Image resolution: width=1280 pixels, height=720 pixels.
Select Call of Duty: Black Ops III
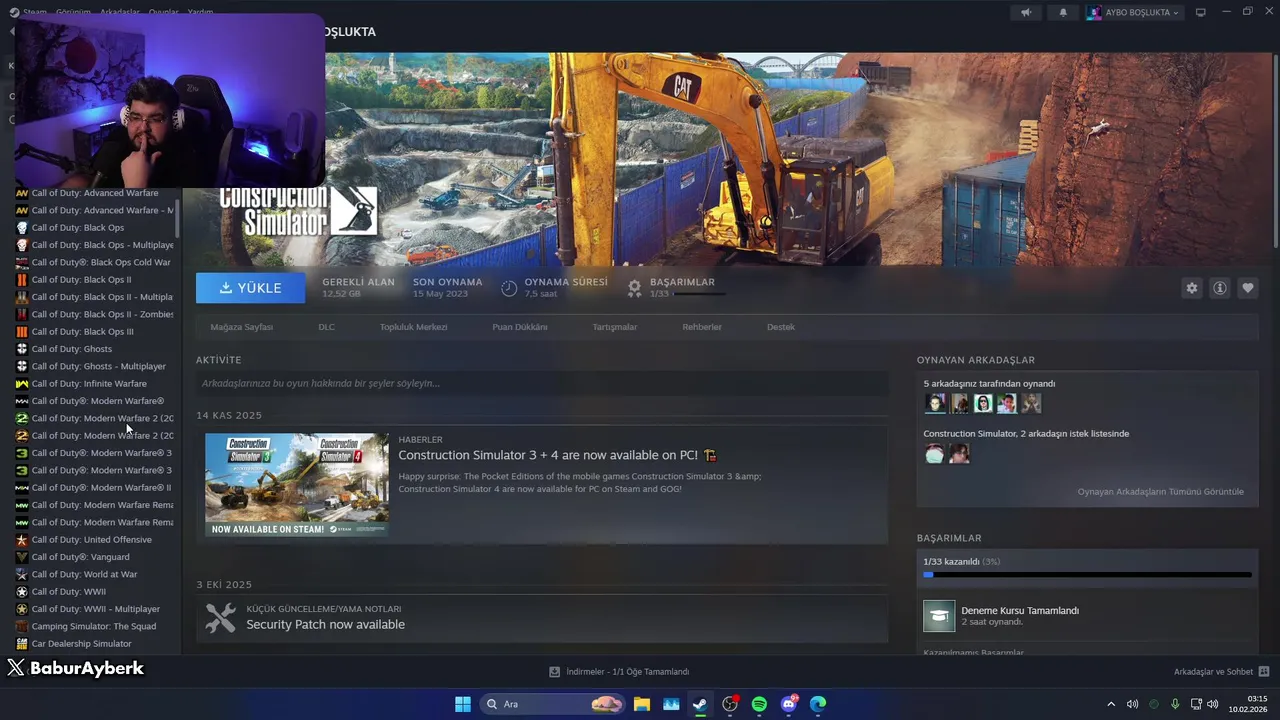(82, 332)
